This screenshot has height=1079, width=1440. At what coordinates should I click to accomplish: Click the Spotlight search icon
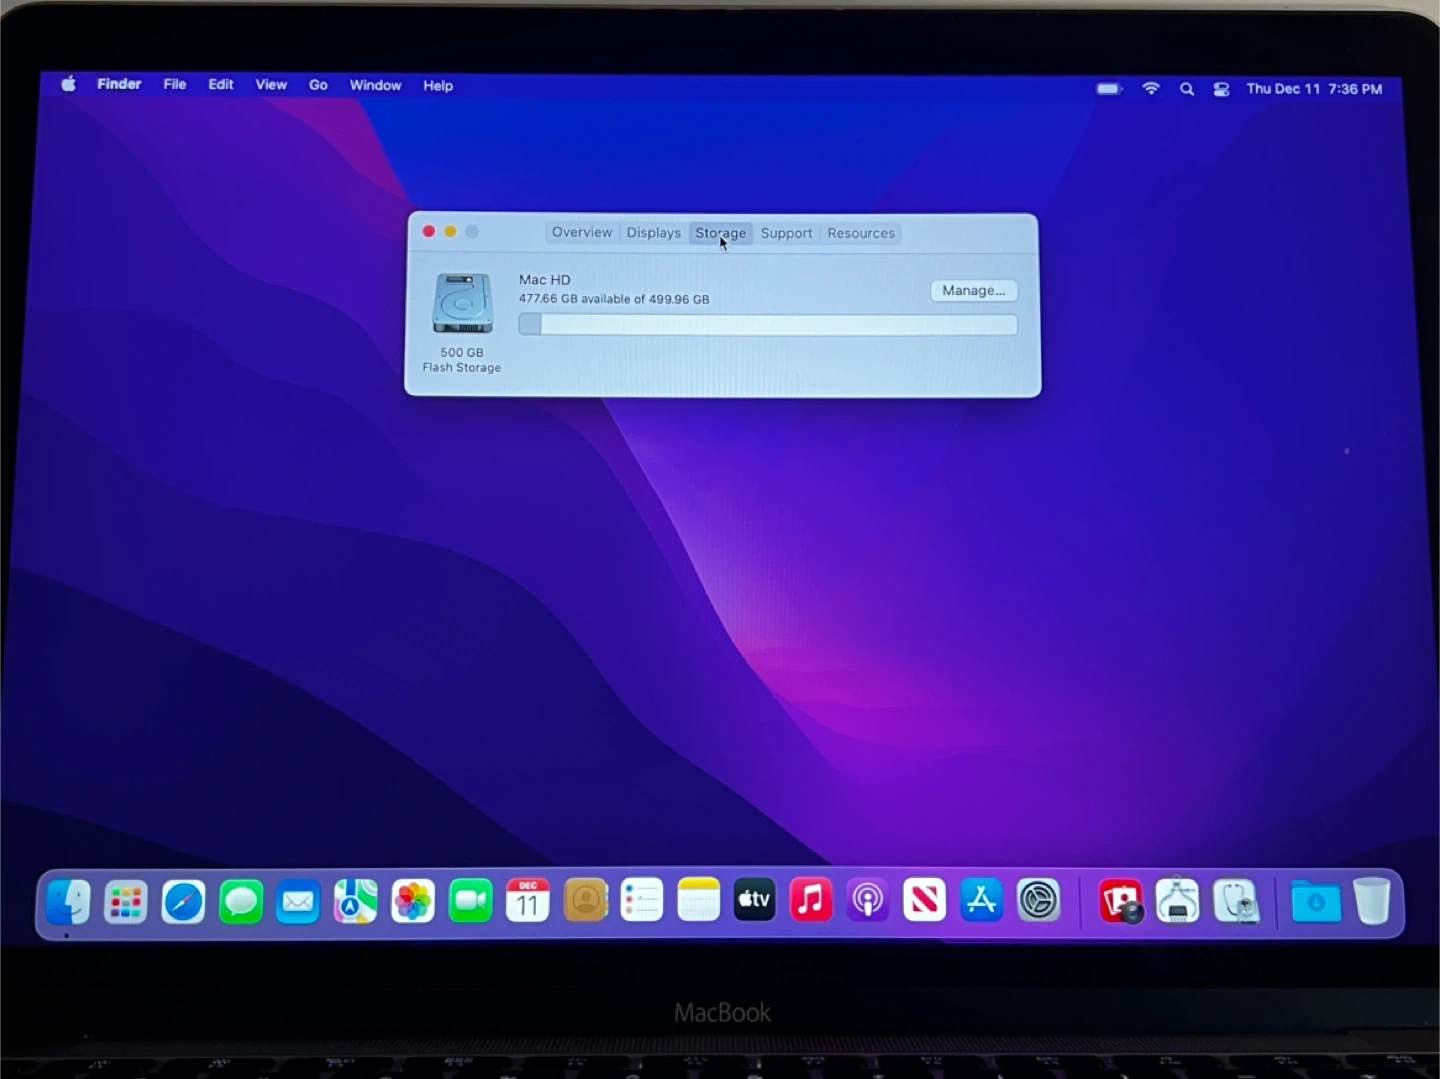1187,89
